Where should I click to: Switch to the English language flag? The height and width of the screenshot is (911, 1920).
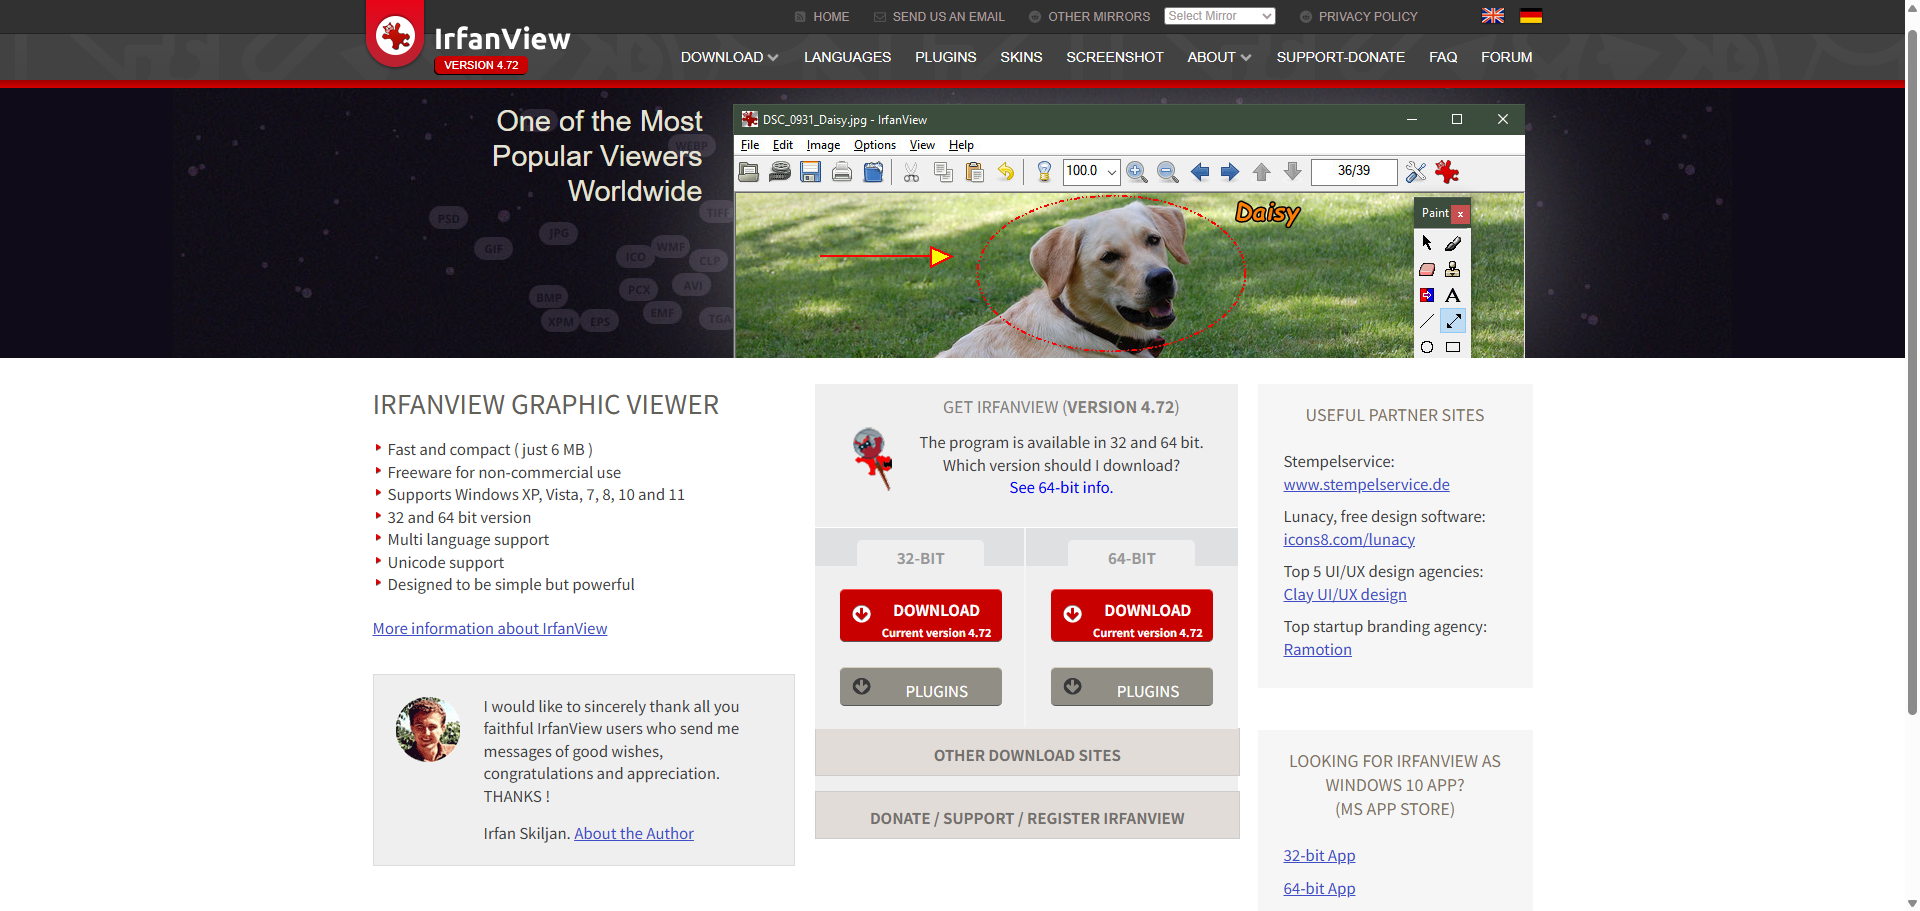(x=1493, y=16)
